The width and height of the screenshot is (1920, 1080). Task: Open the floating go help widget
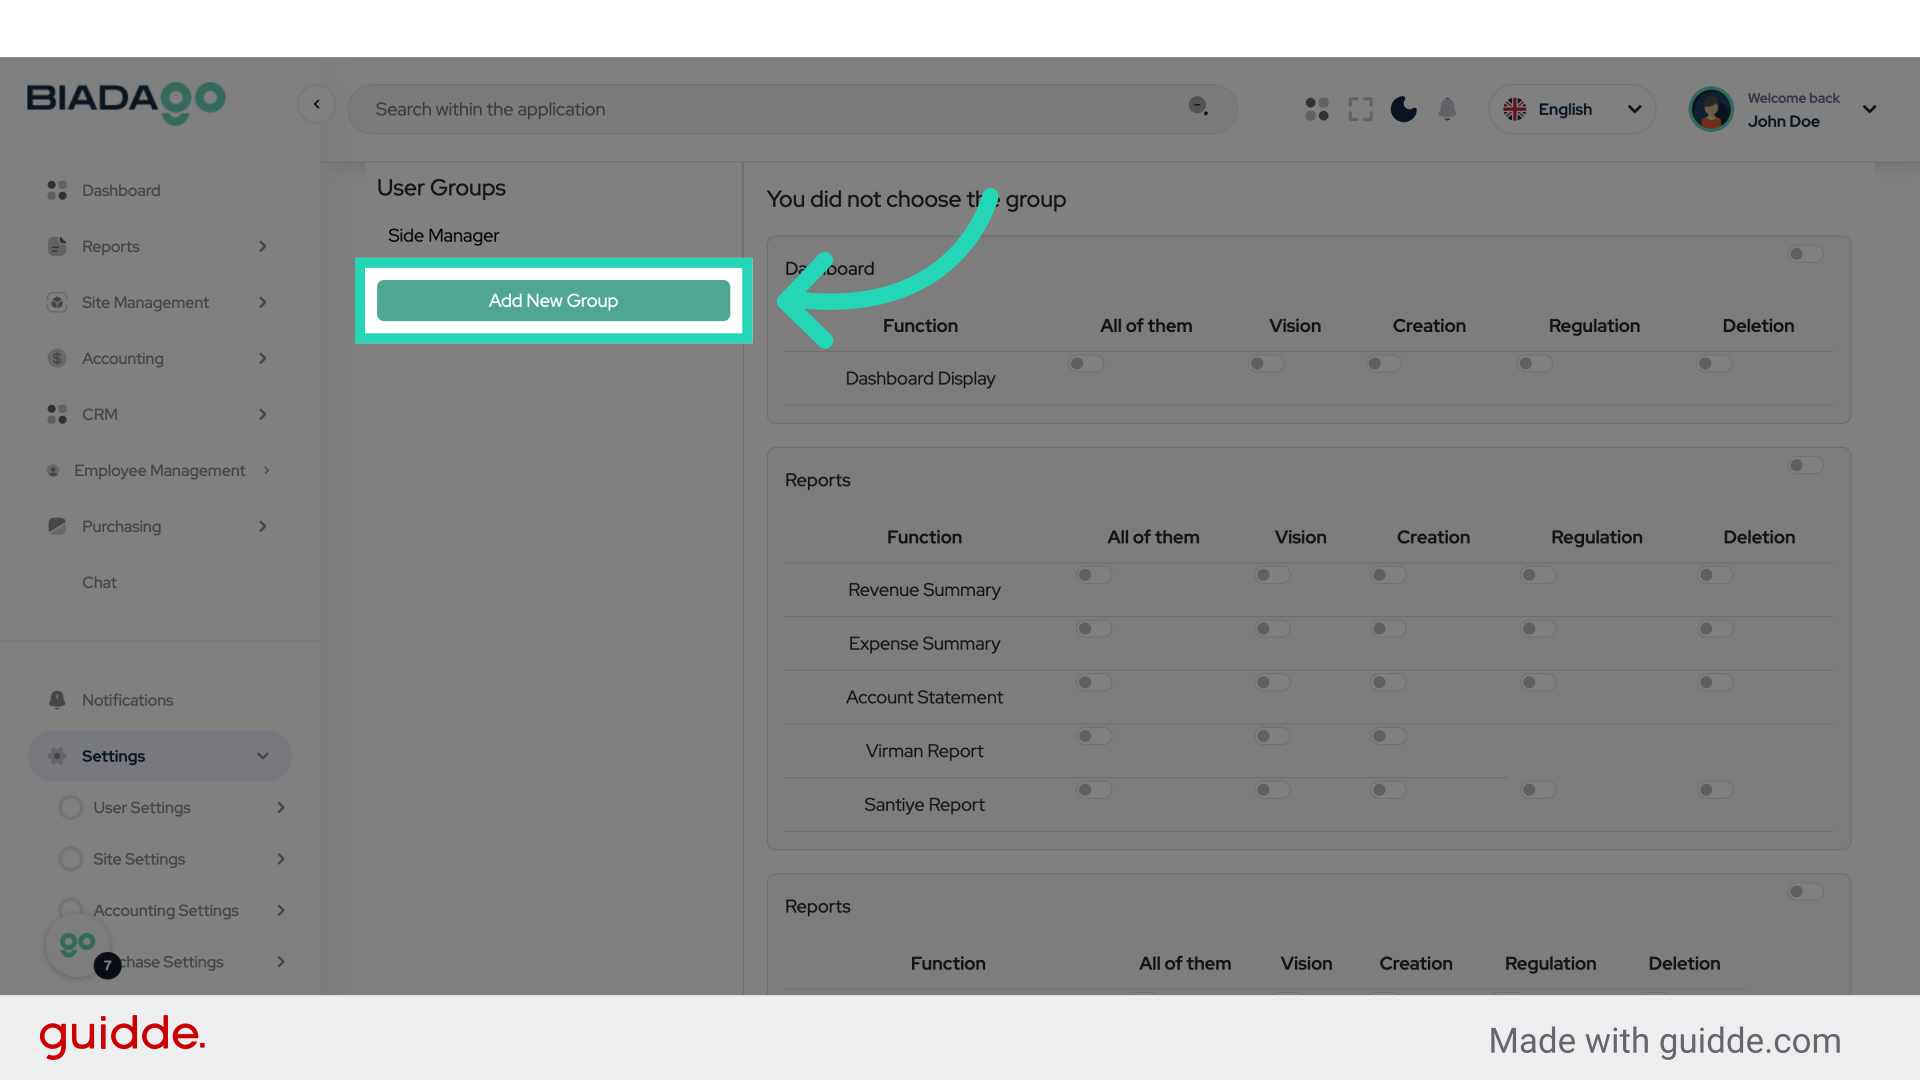(x=78, y=943)
